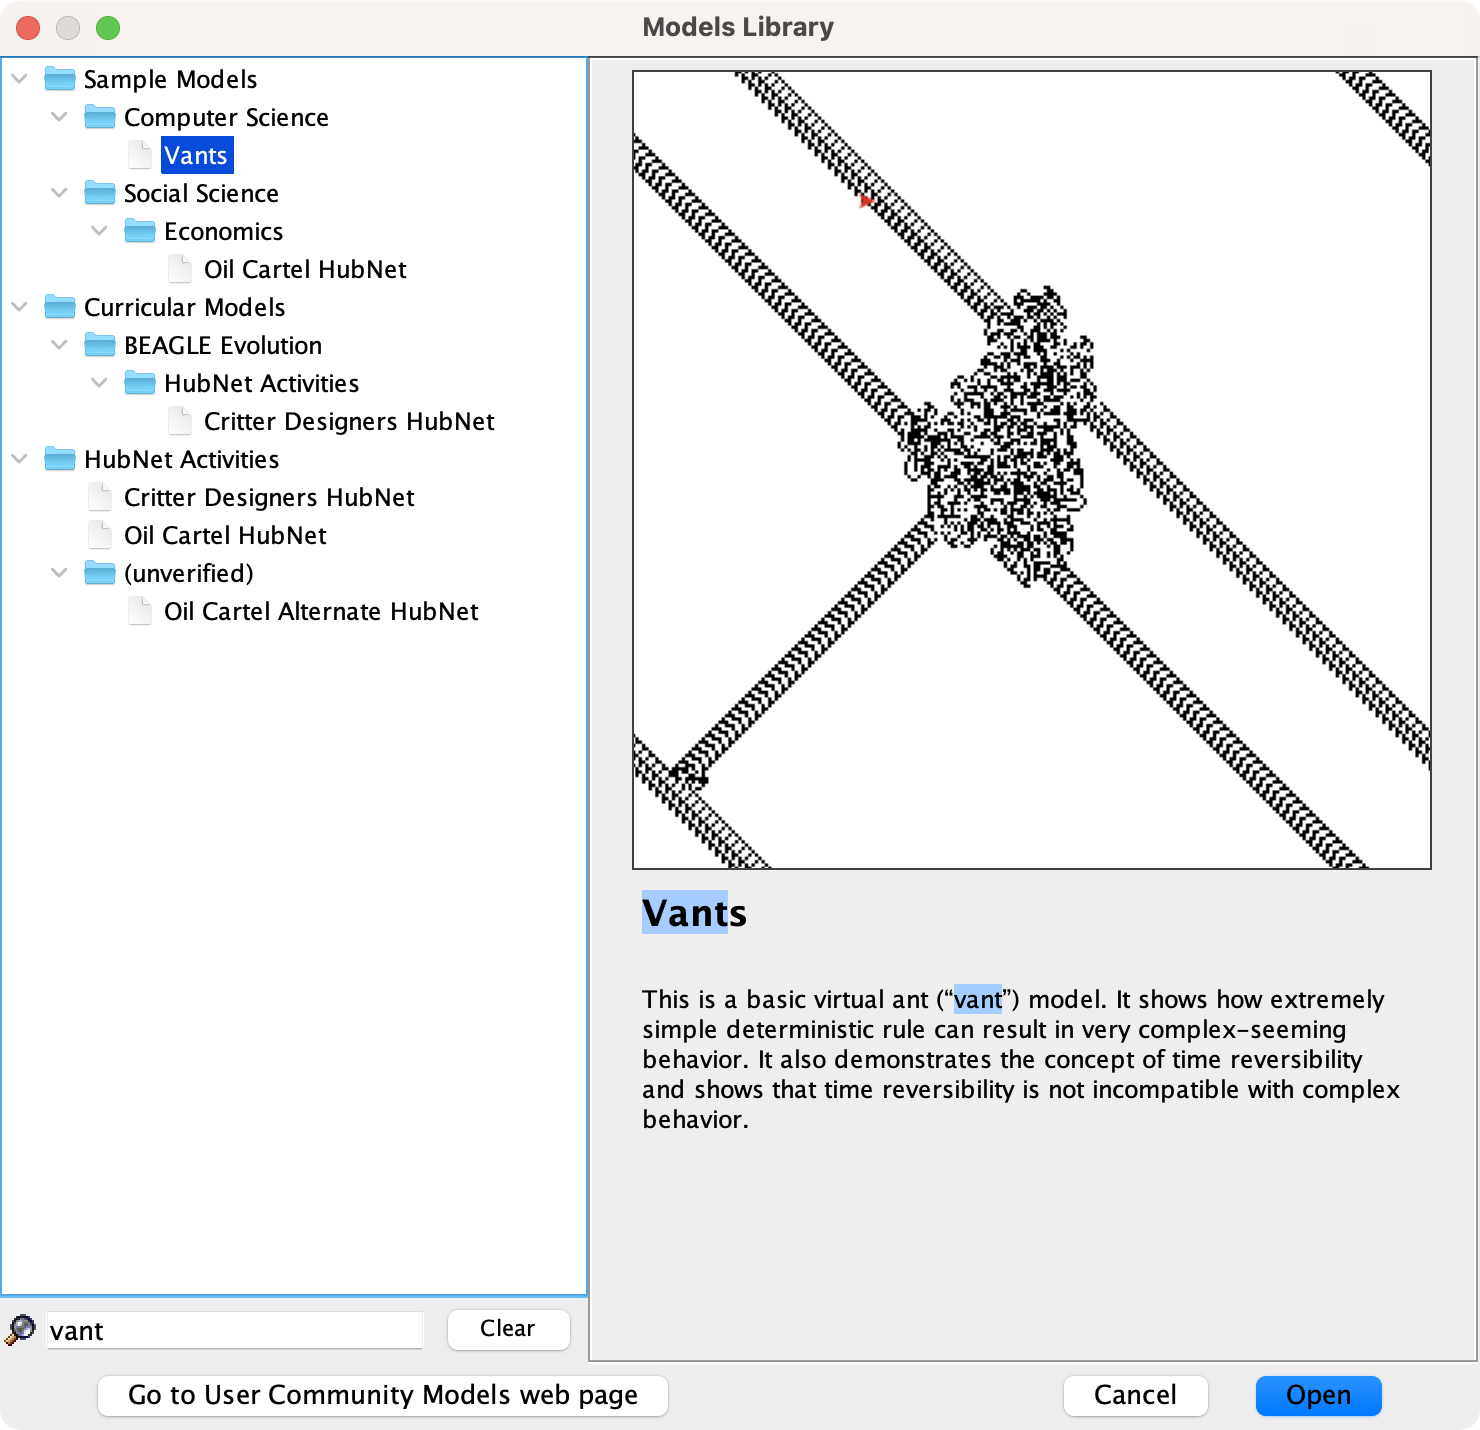Click the magnifier search icon
This screenshot has height=1430, width=1480.
coord(20,1330)
